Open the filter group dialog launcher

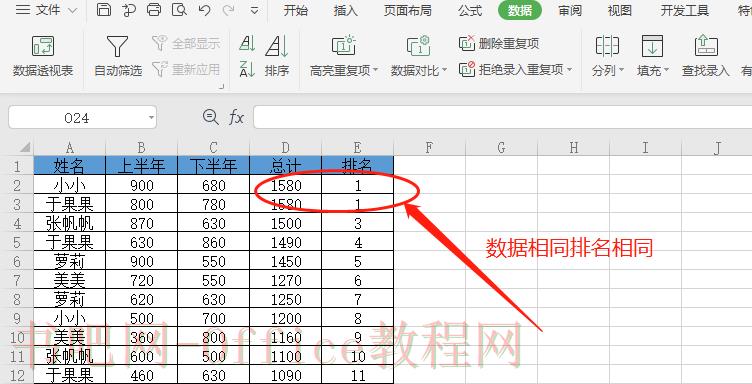point(222,87)
